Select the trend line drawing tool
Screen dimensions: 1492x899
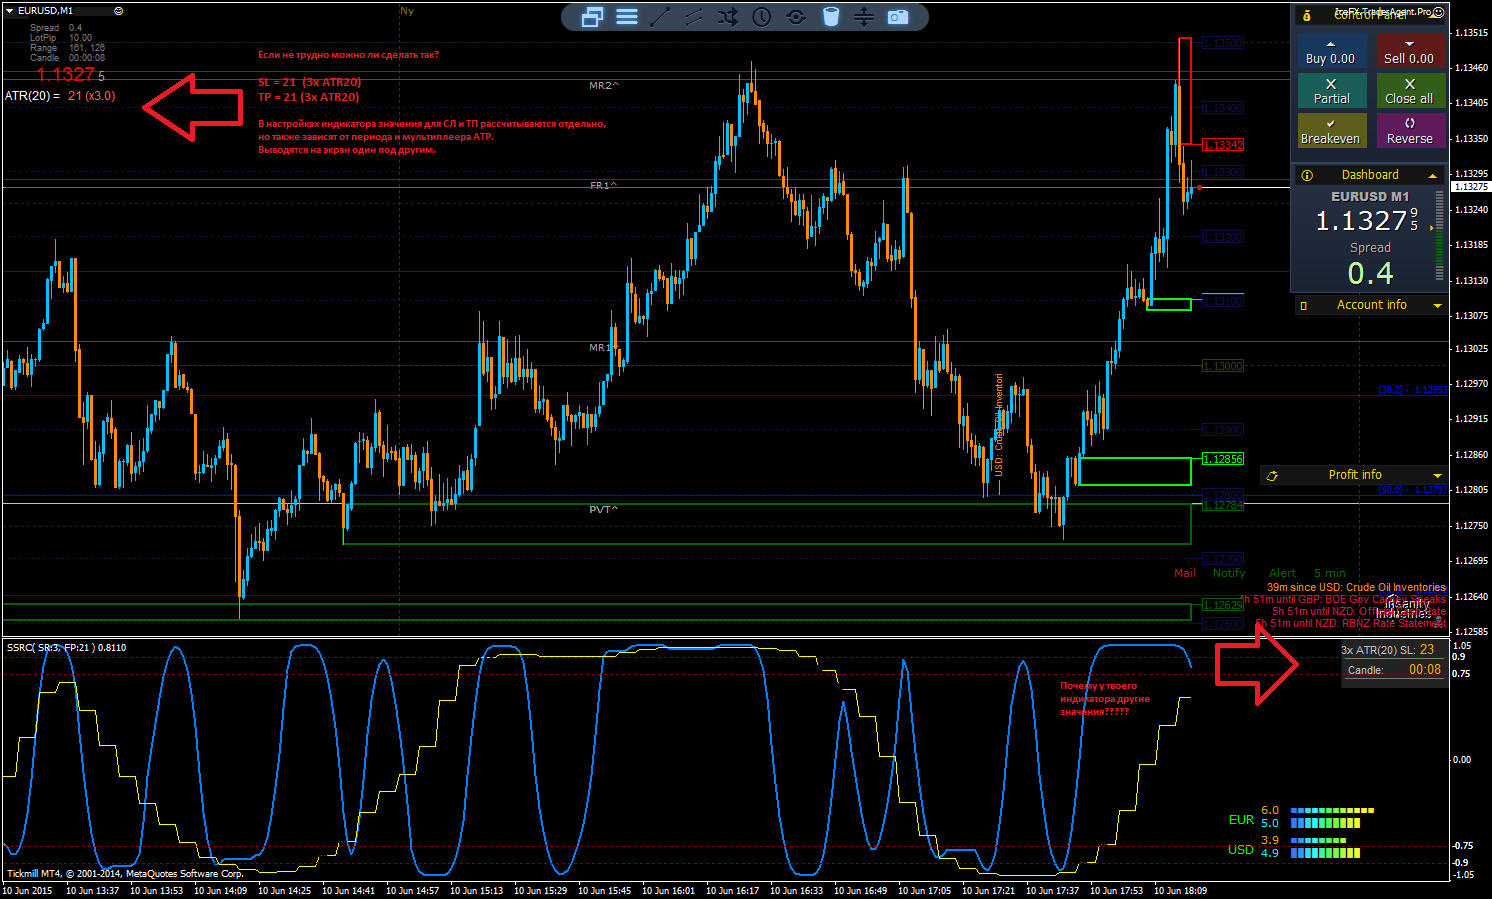pos(660,17)
